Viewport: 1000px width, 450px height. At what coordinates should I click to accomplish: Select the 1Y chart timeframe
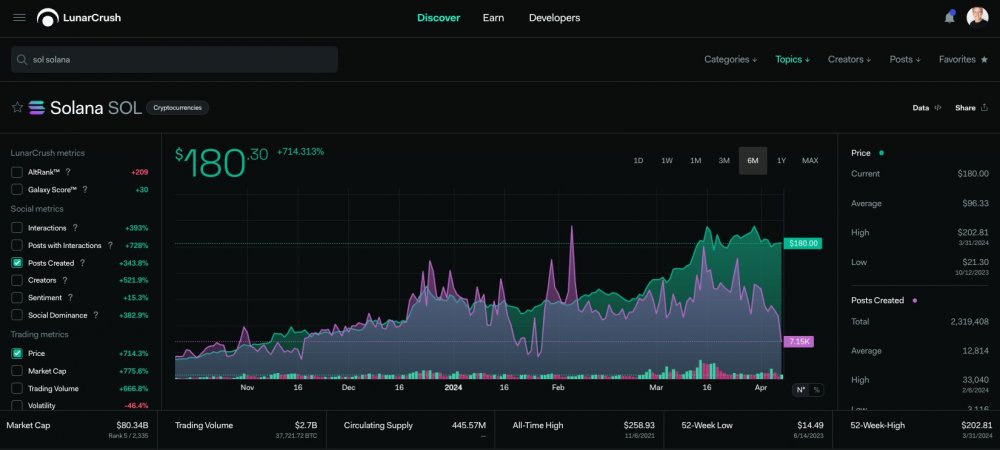781,161
